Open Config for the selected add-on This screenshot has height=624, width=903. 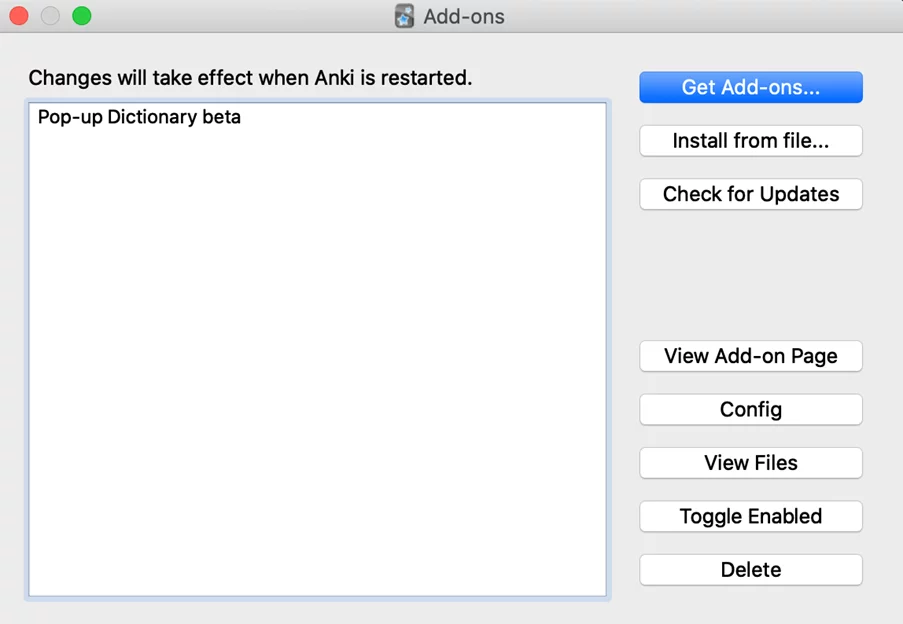coord(751,409)
